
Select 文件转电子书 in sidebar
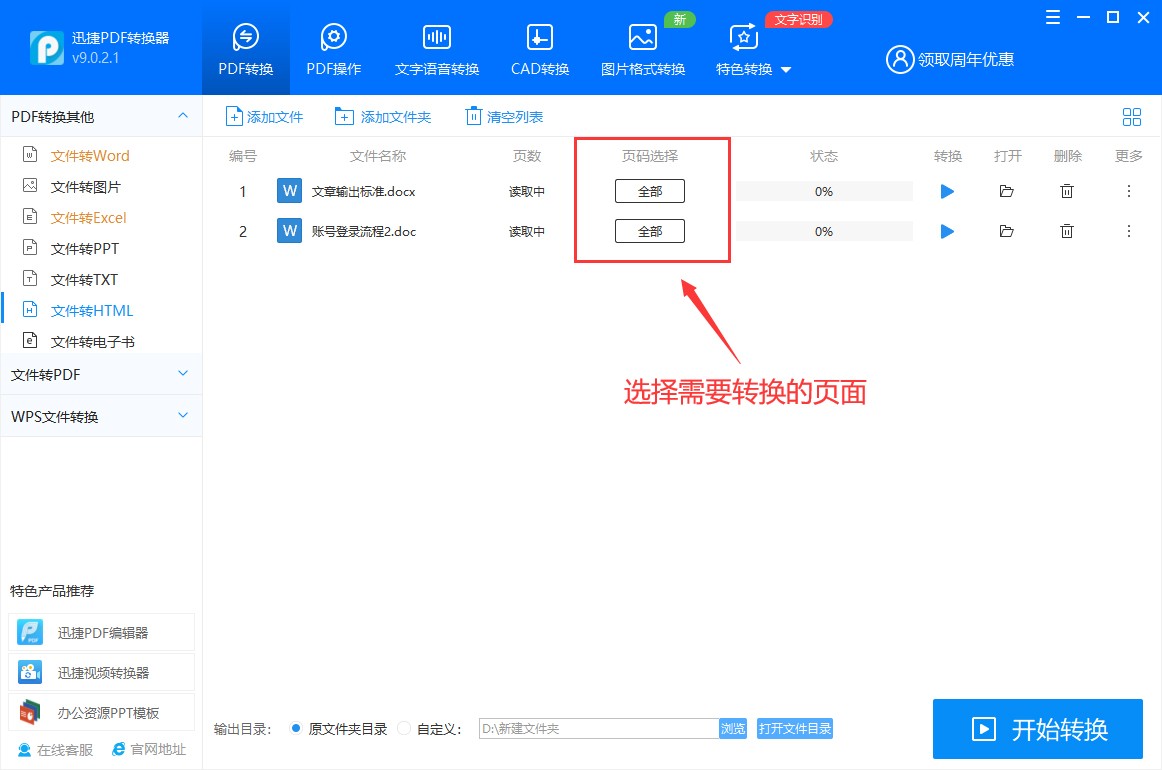[x=93, y=342]
